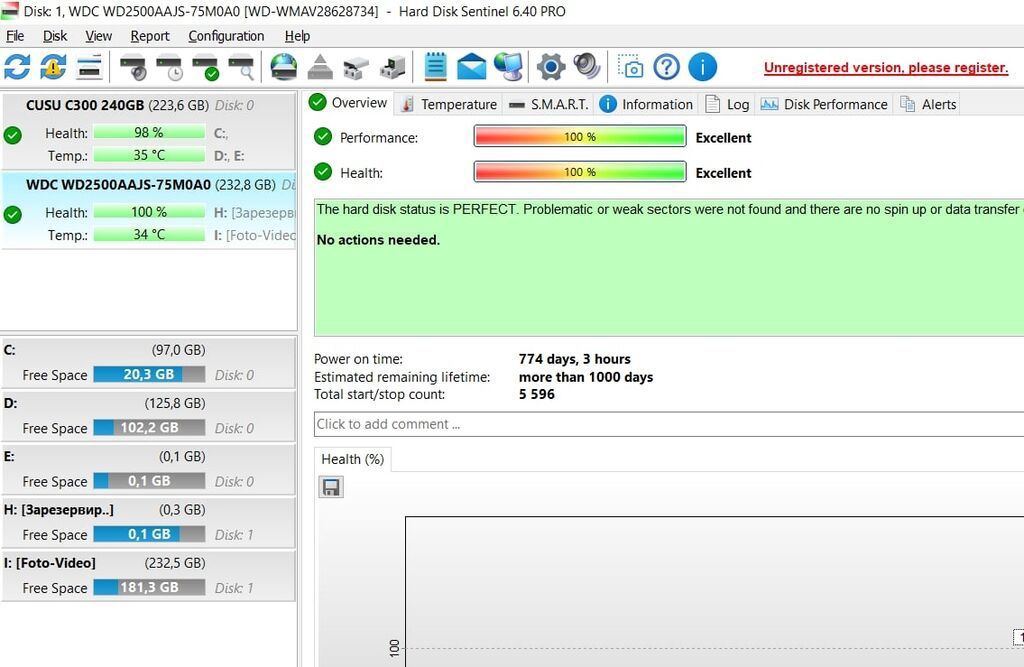Open the View menu
This screenshot has height=667, width=1024.
(99, 36)
